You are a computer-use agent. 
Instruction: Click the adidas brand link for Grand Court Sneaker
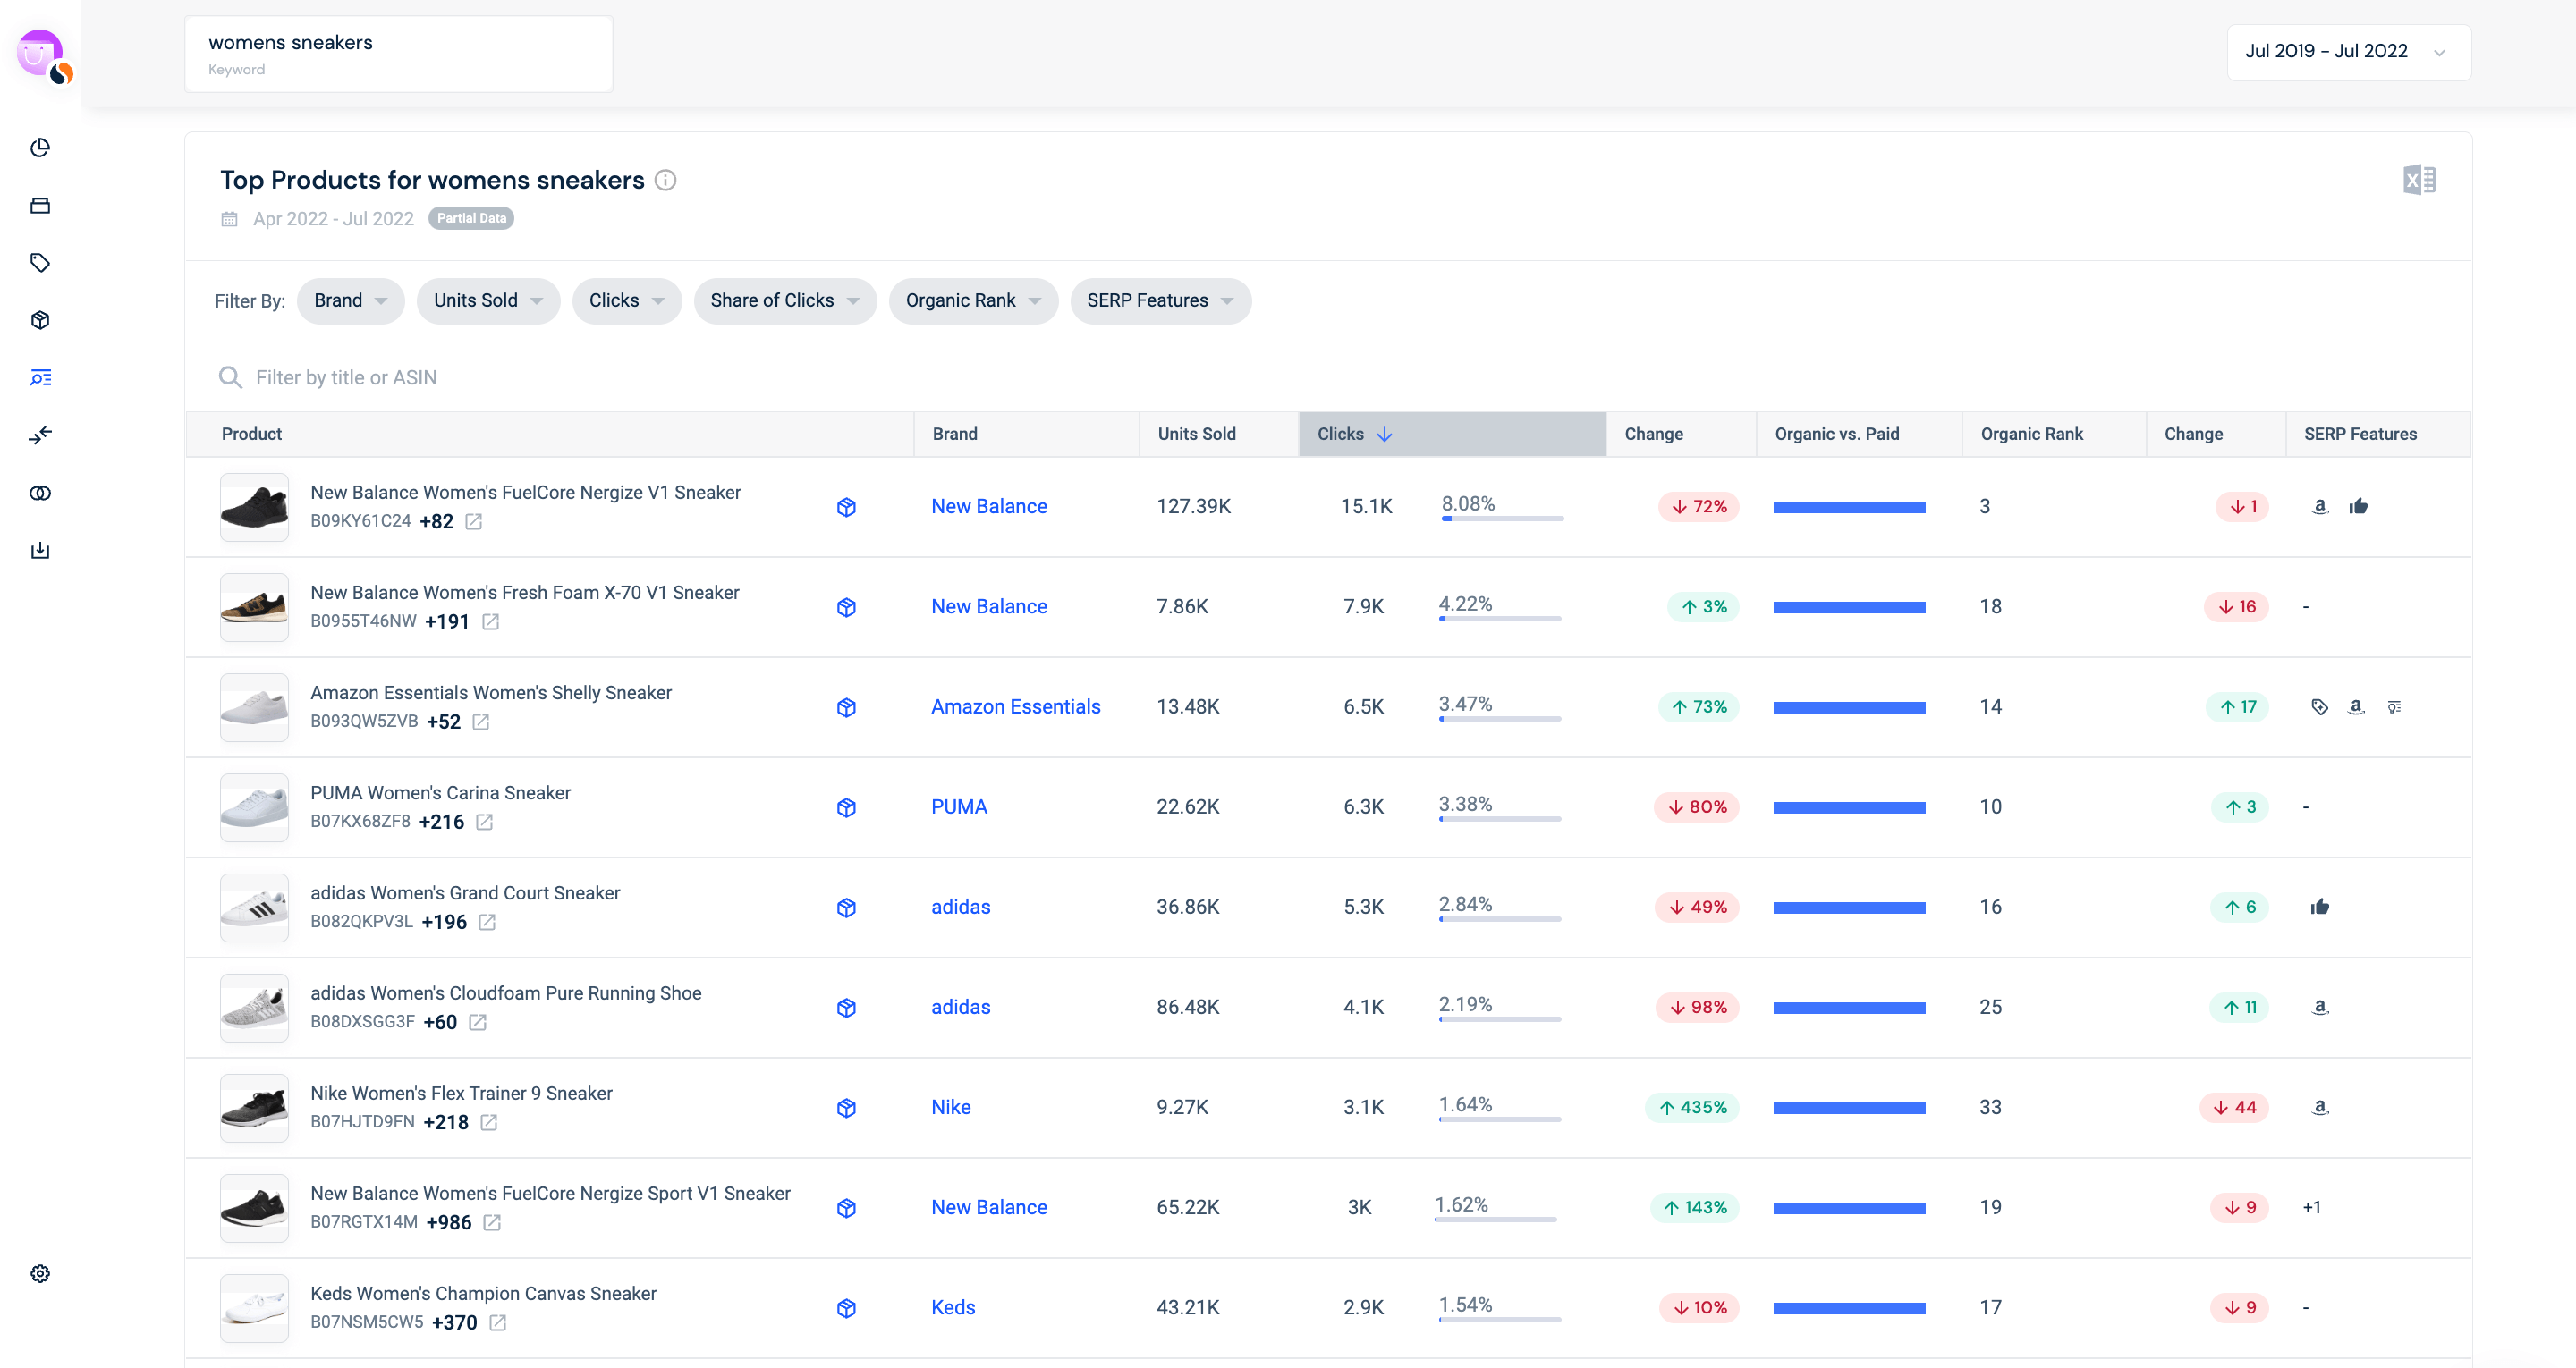(961, 907)
